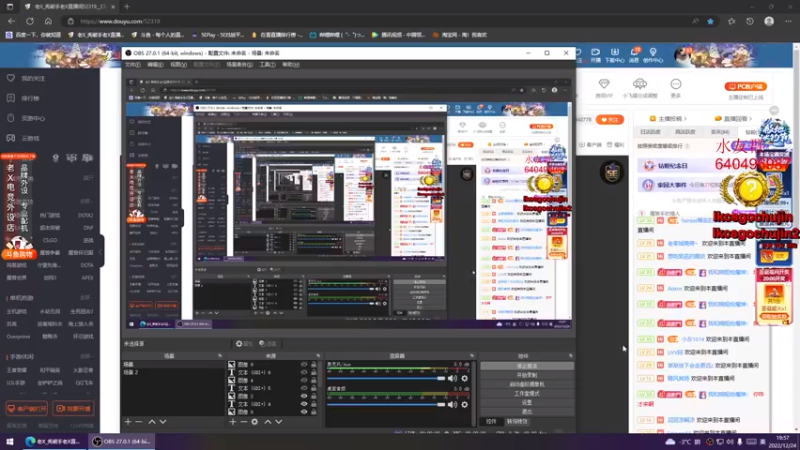Expand the 主播投稿 section arrow

pyautogui.click(x=685, y=119)
